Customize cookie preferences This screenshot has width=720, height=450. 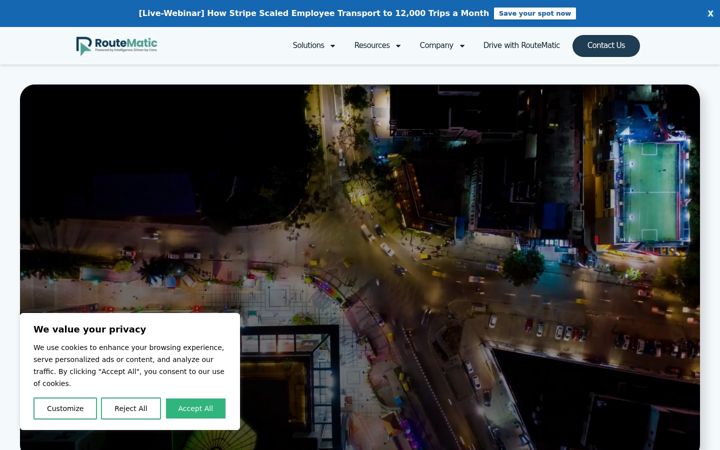point(65,408)
